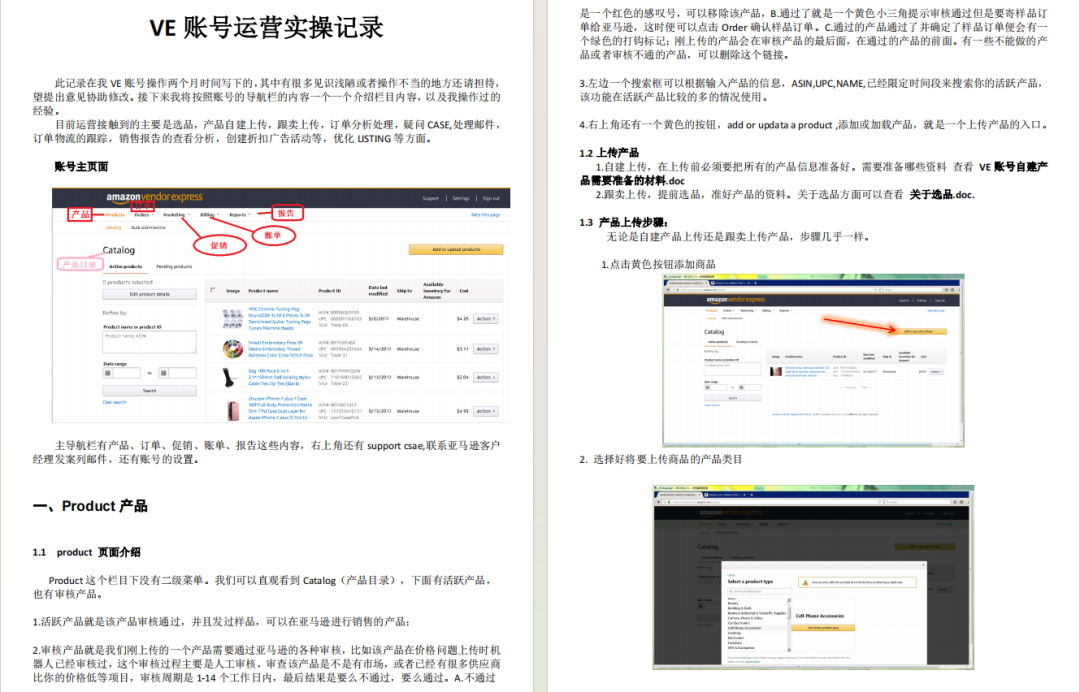Click the amazon vendor express logo in homepage screenshot
Image resolution: width=1080 pixels, height=692 pixels.
click(154, 198)
